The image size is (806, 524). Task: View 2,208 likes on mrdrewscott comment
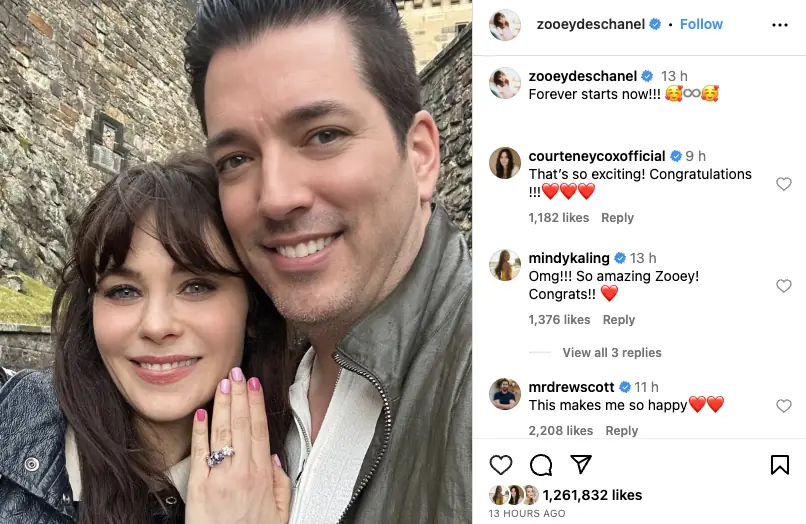[x=560, y=430]
